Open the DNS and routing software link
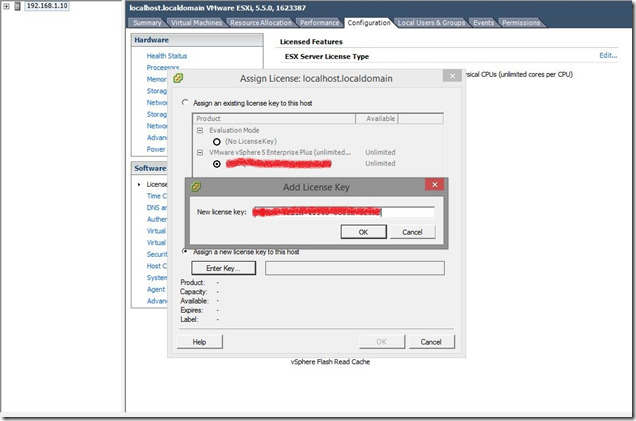The height and width of the screenshot is (421, 636). 157,208
